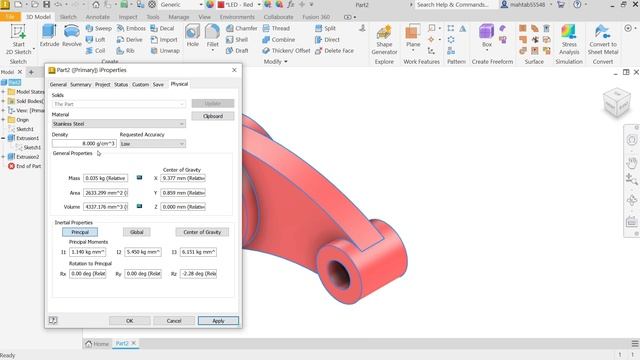The height and width of the screenshot is (360, 640).
Task: Select the Direct edit tool
Action: (x=327, y=40)
